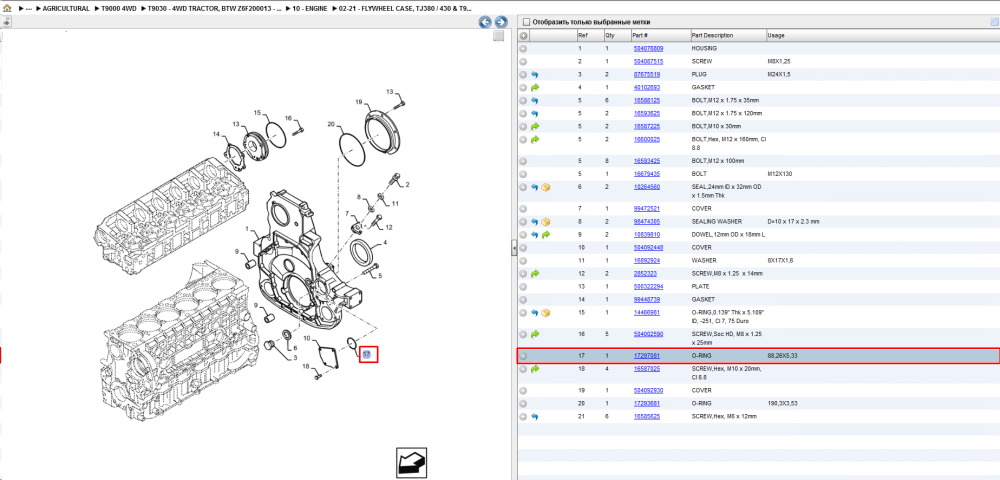Click the gray circle icon in the table header
The width and height of the screenshot is (1000, 480).
click(x=524, y=36)
